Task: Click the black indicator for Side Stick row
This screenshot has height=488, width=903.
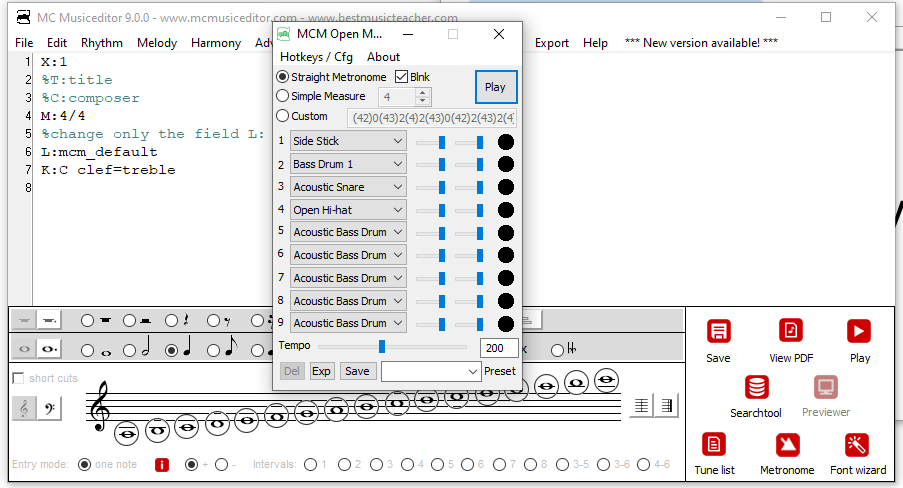Action: click(506, 142)
